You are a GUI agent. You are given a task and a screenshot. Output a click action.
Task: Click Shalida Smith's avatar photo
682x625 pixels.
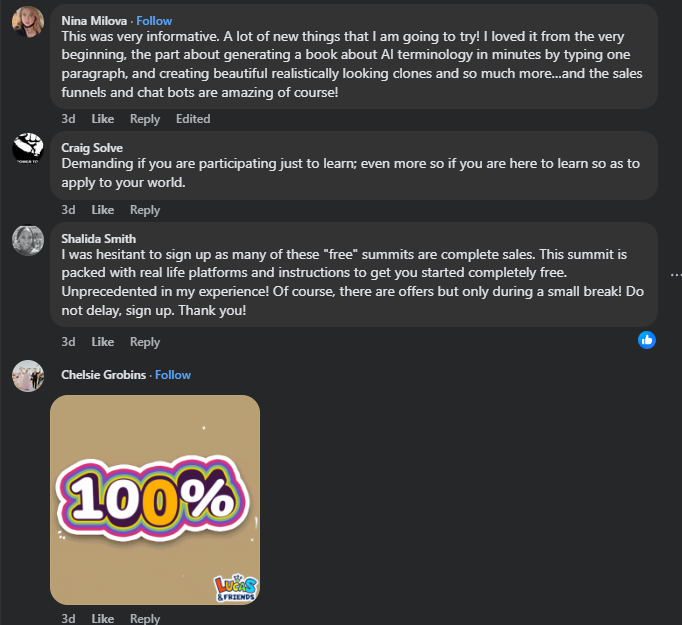point(27,240)
